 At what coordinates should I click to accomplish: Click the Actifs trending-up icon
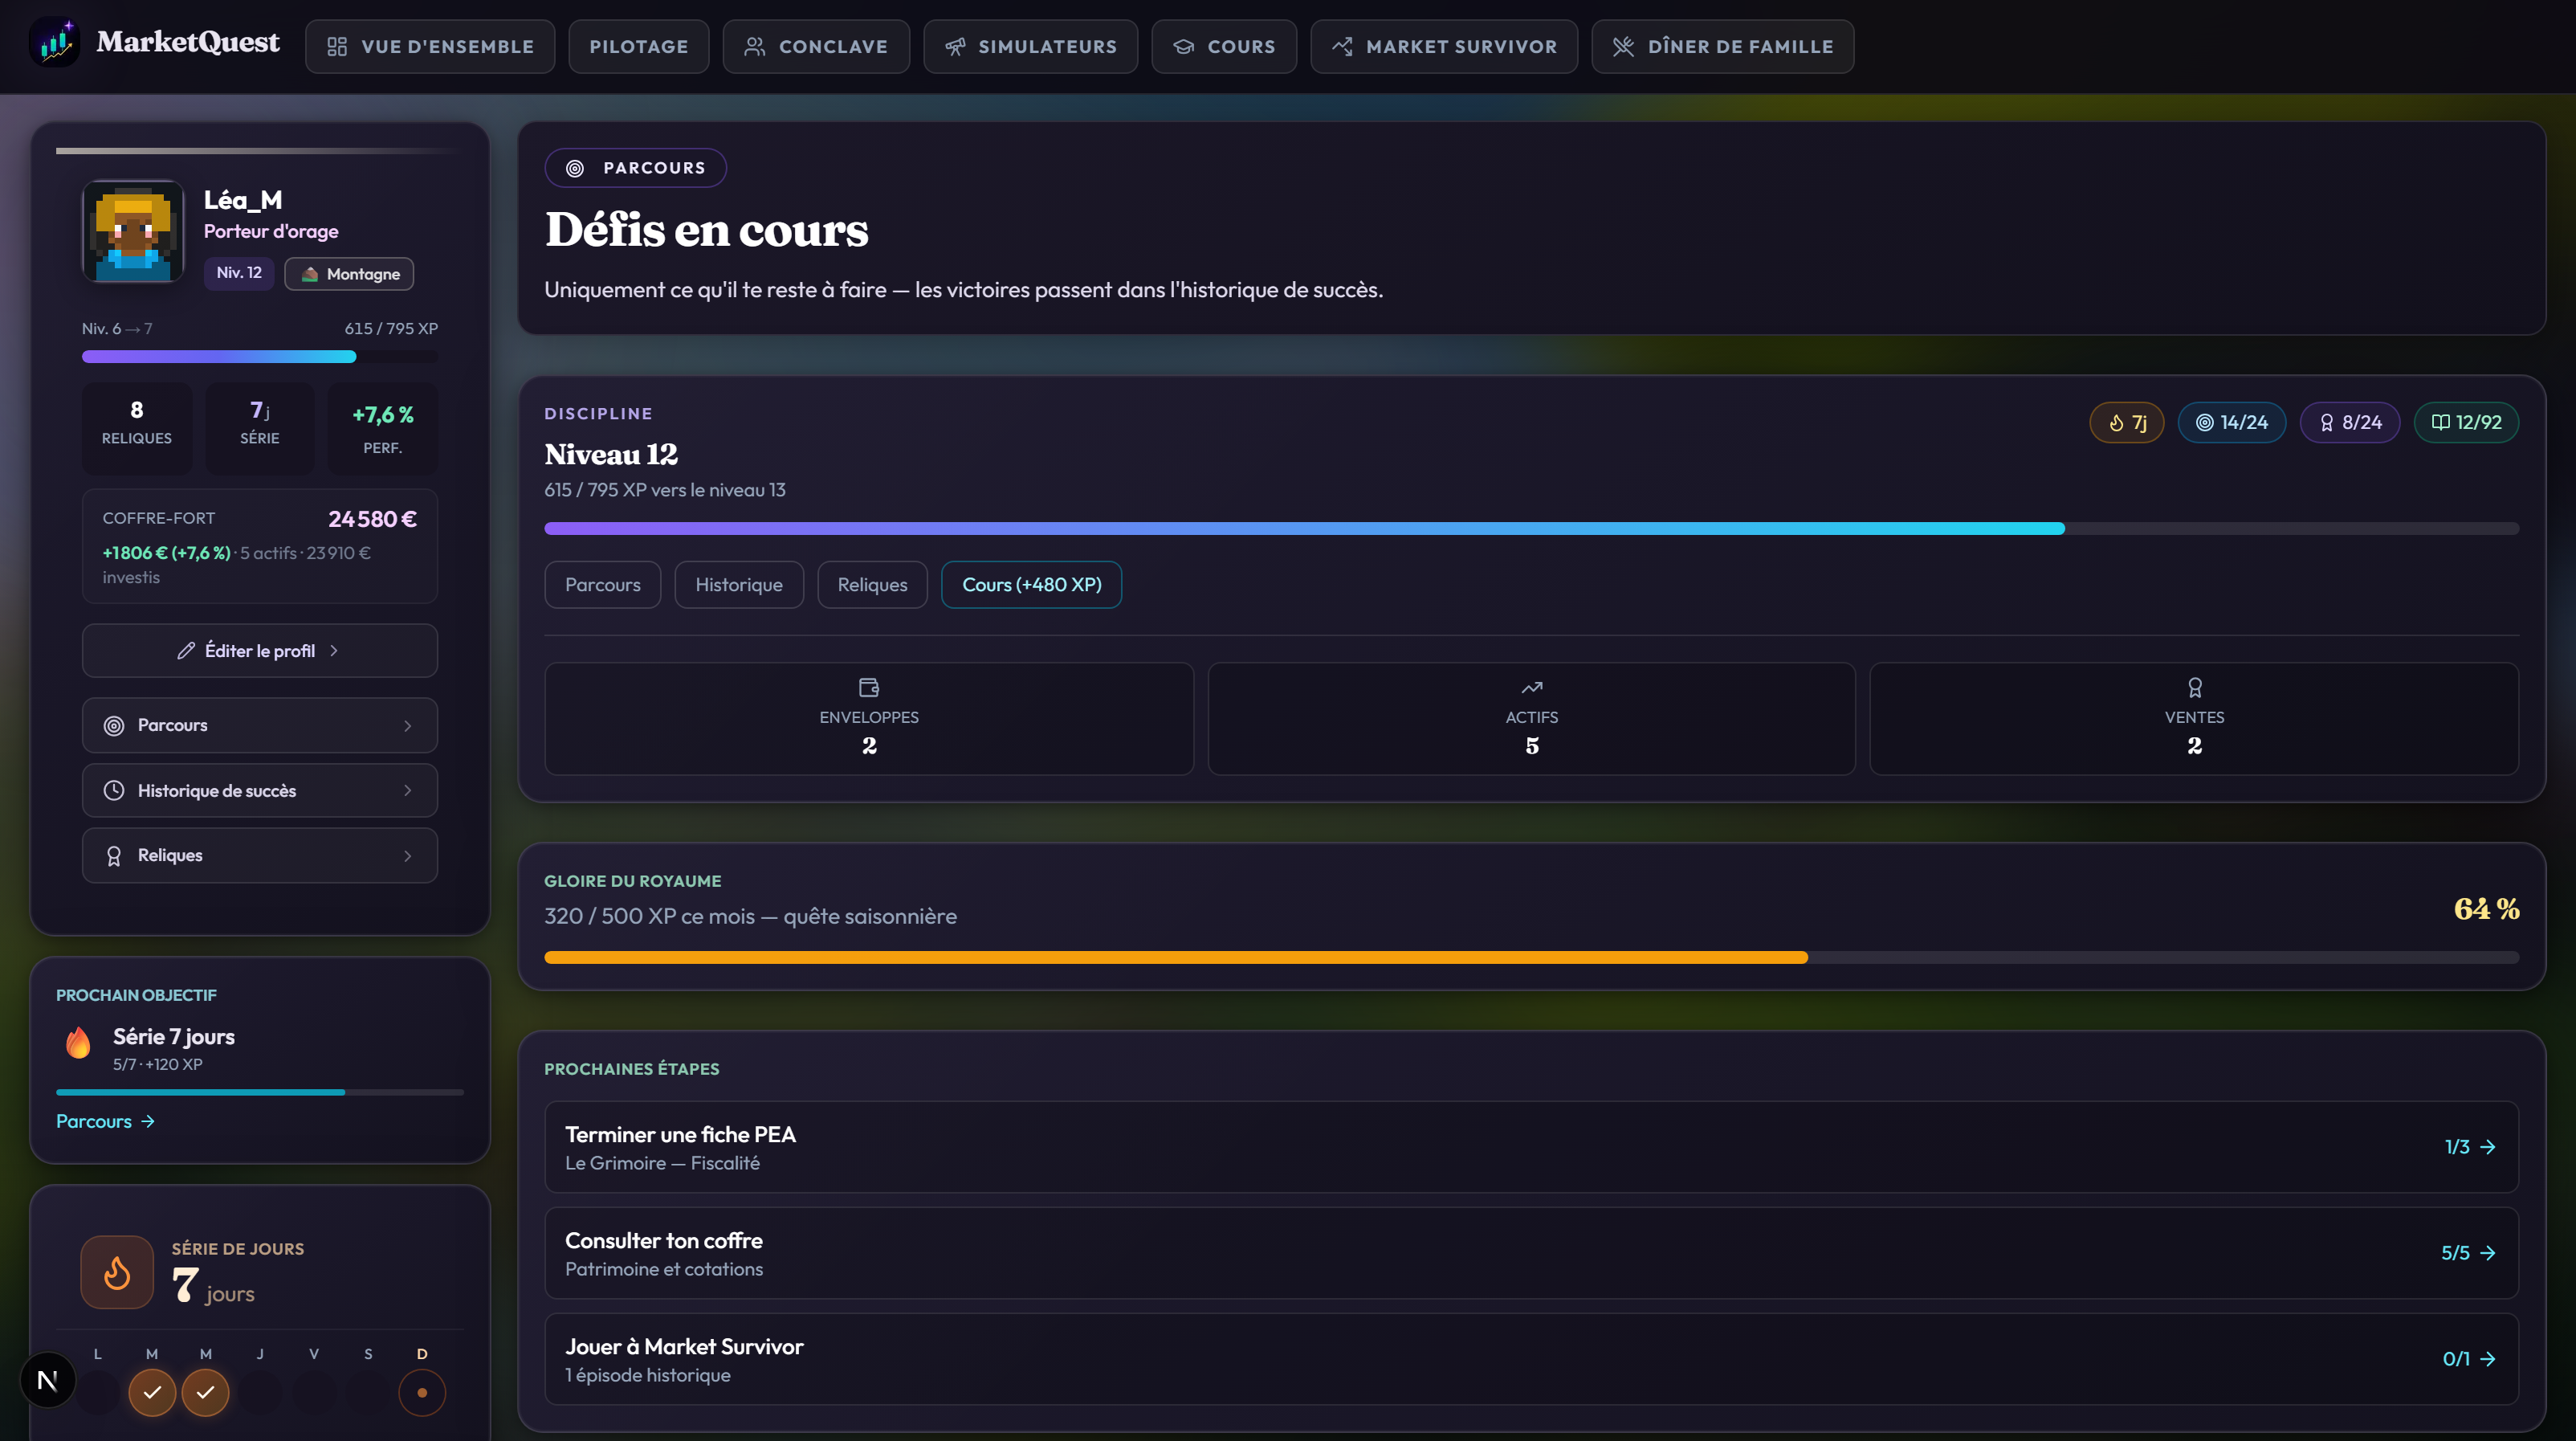click(1532, 688)
